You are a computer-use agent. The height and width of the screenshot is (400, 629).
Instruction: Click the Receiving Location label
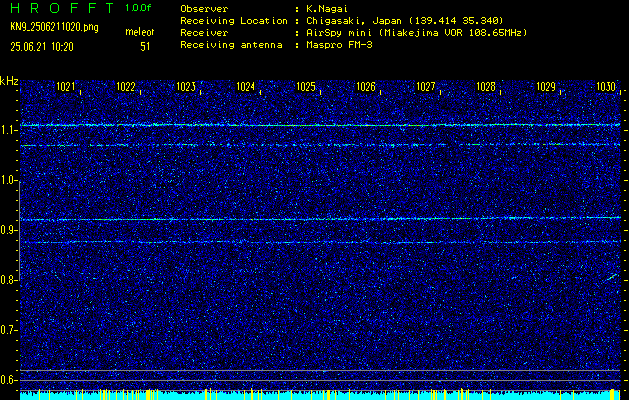pos(234,21)
